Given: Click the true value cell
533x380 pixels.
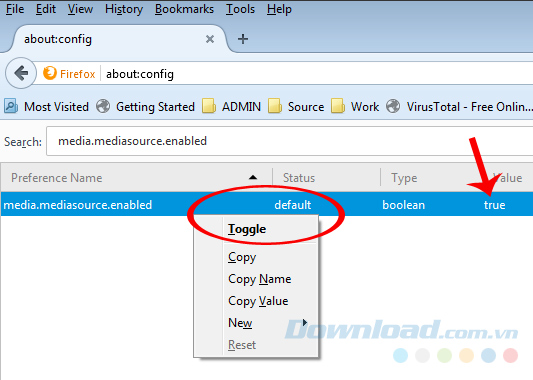Looking at the screenshot, I should [495, 205].
